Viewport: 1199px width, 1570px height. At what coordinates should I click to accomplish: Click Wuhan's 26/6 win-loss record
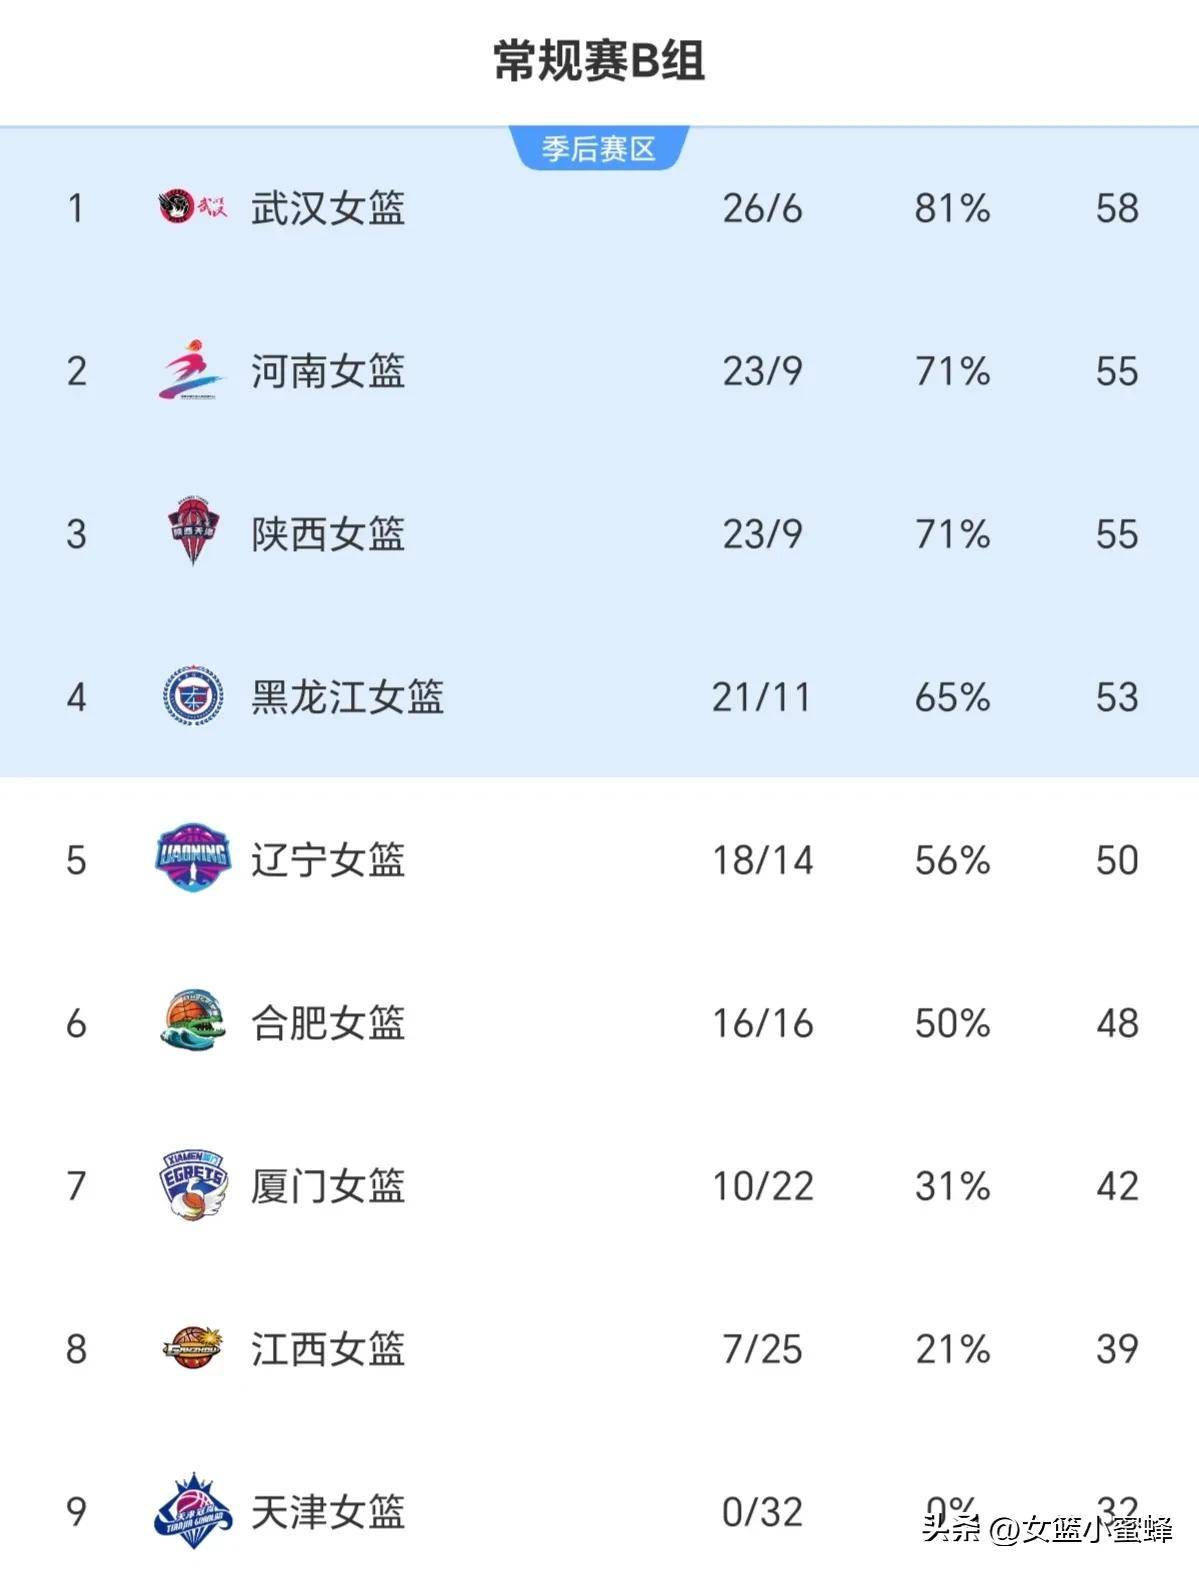tap(762, 208)
